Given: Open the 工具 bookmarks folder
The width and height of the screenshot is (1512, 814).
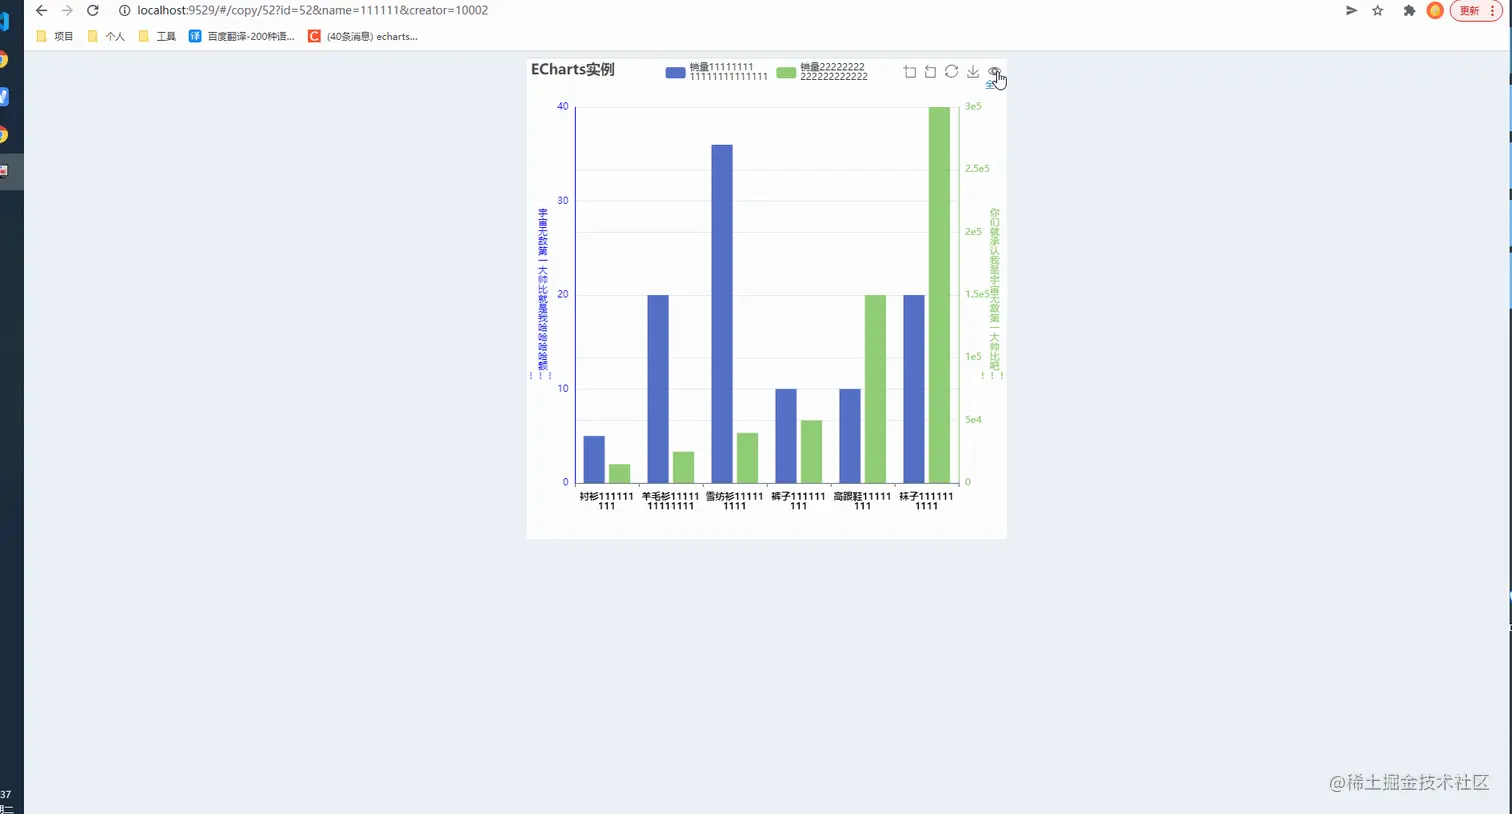Looking at the screenshot, I should tap(157, 36).
